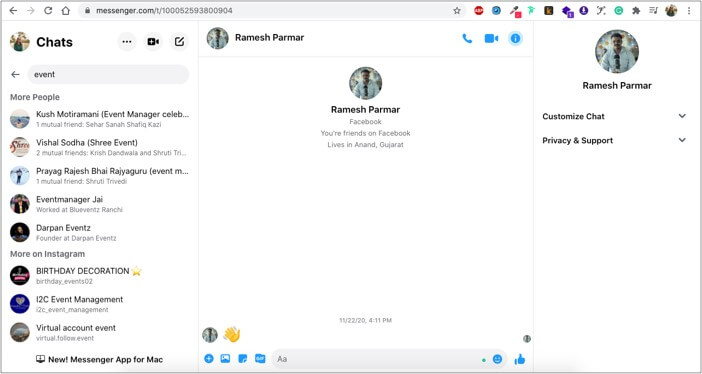Click the 'More on Instagram' heading

pos(47,254)
